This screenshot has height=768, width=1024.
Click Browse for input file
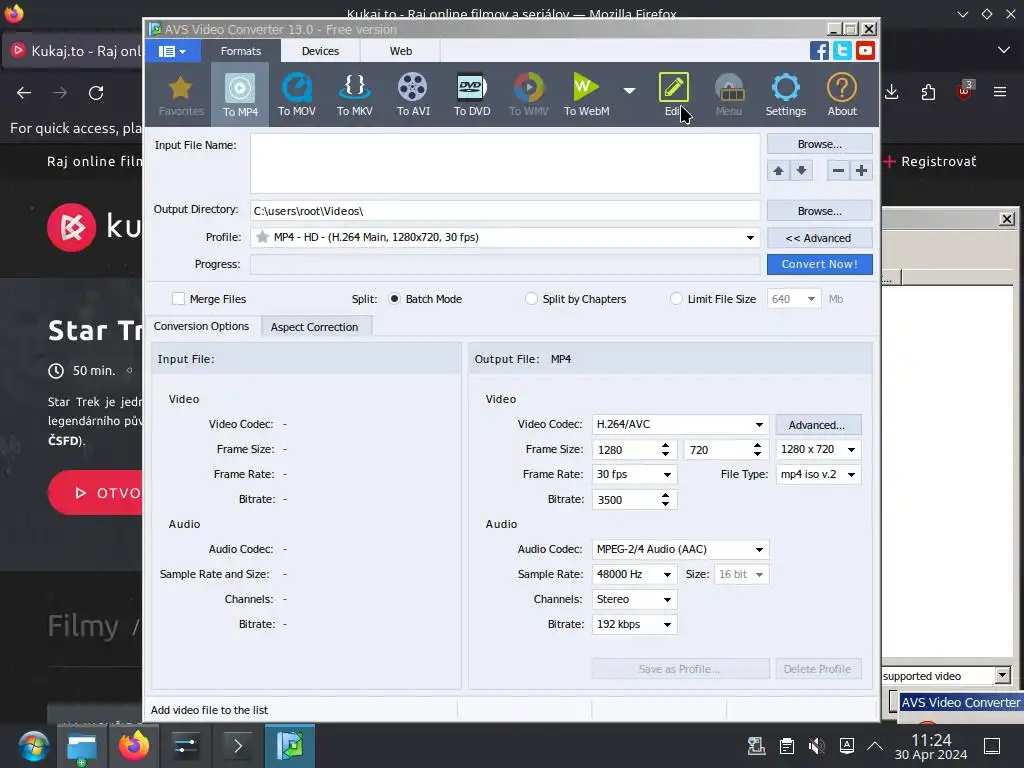point(820,144)
